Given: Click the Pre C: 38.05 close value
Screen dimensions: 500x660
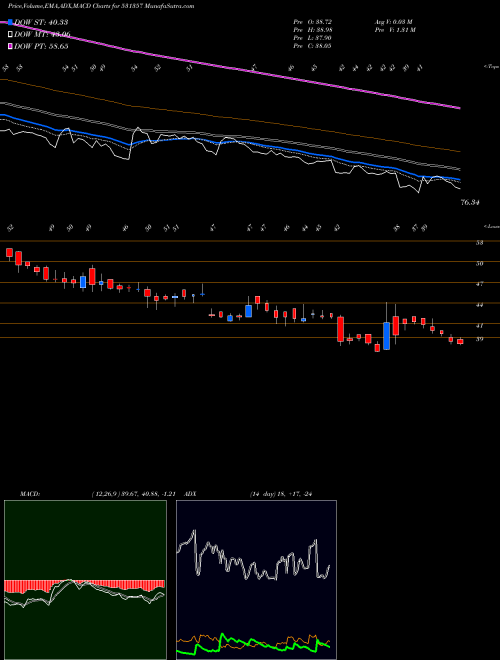Looking at the screenshot, I should point(313,46).
